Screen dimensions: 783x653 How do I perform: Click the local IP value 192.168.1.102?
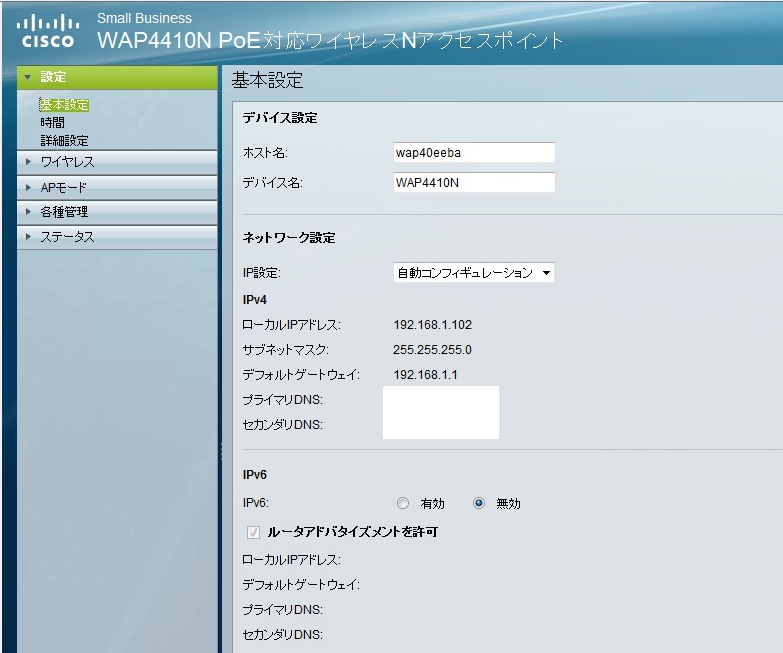coord(432,325)
